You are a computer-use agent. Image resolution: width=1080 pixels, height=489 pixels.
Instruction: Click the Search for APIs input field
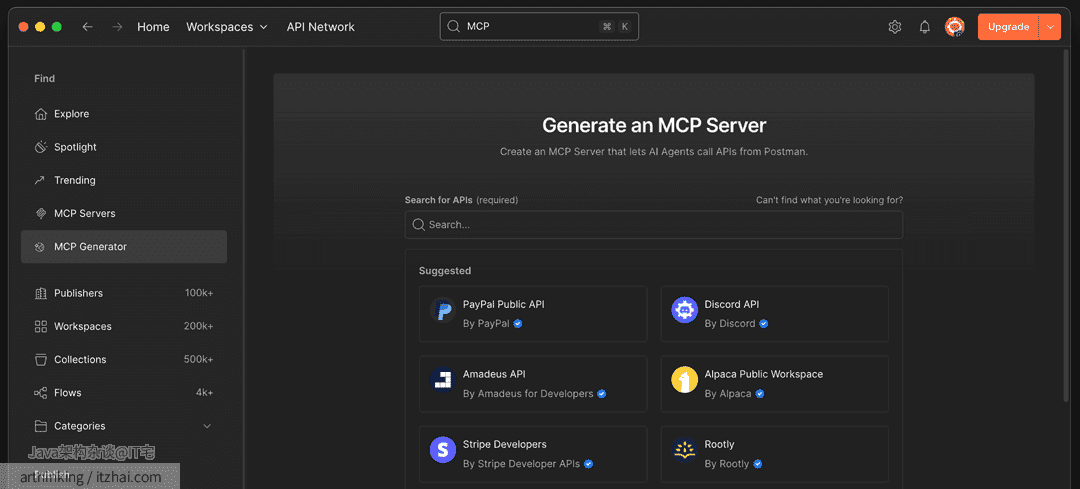click(x=654, y=225)
